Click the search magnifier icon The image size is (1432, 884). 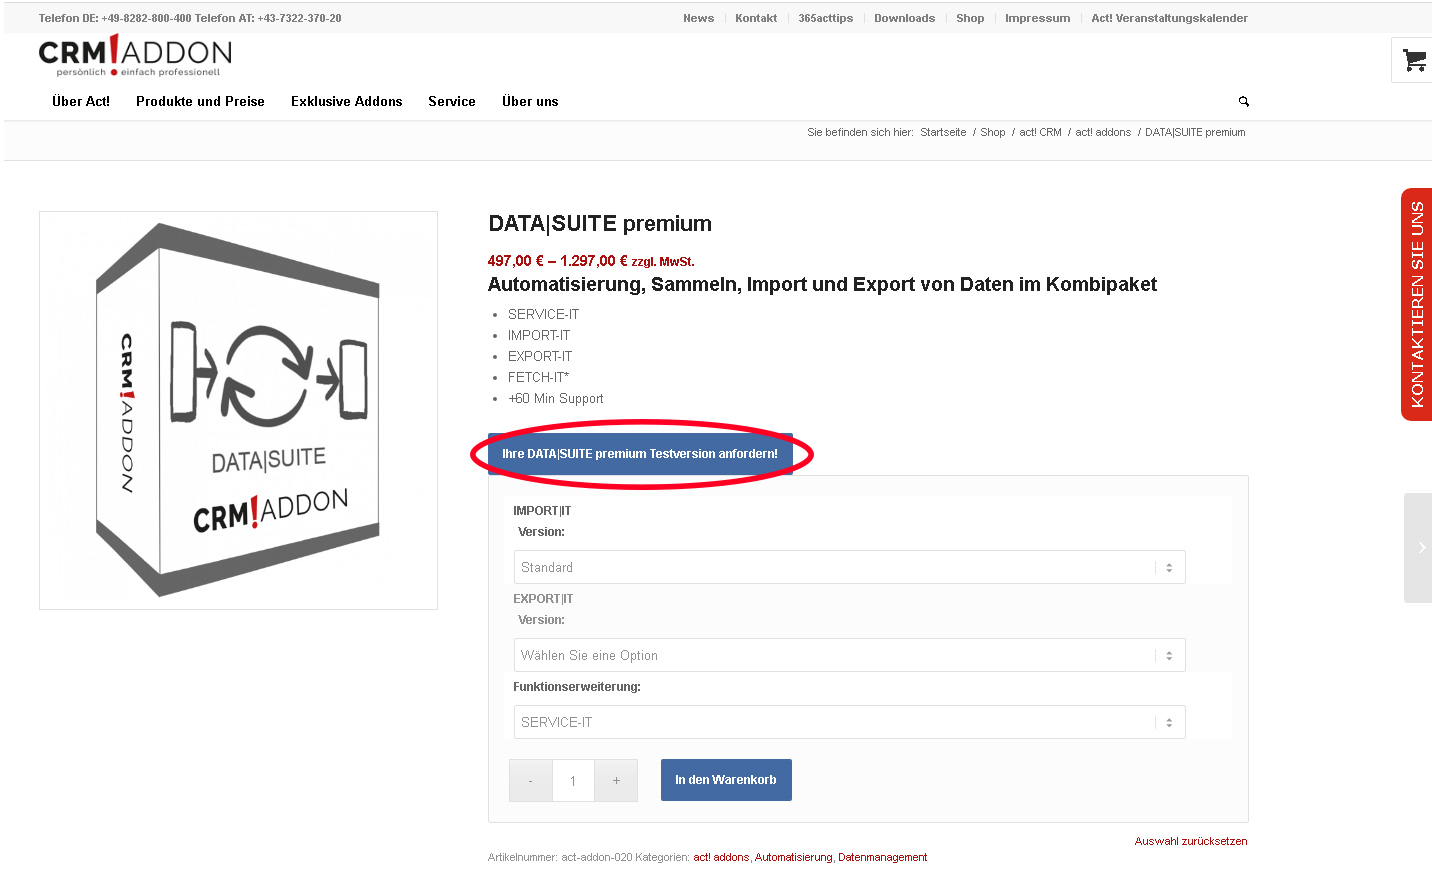[x=1244, y=102]
